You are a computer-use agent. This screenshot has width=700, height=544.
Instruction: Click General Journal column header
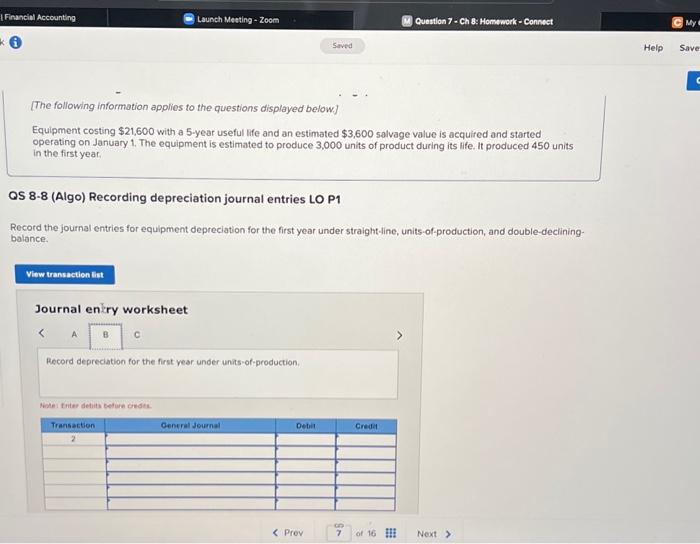[191, 426]
